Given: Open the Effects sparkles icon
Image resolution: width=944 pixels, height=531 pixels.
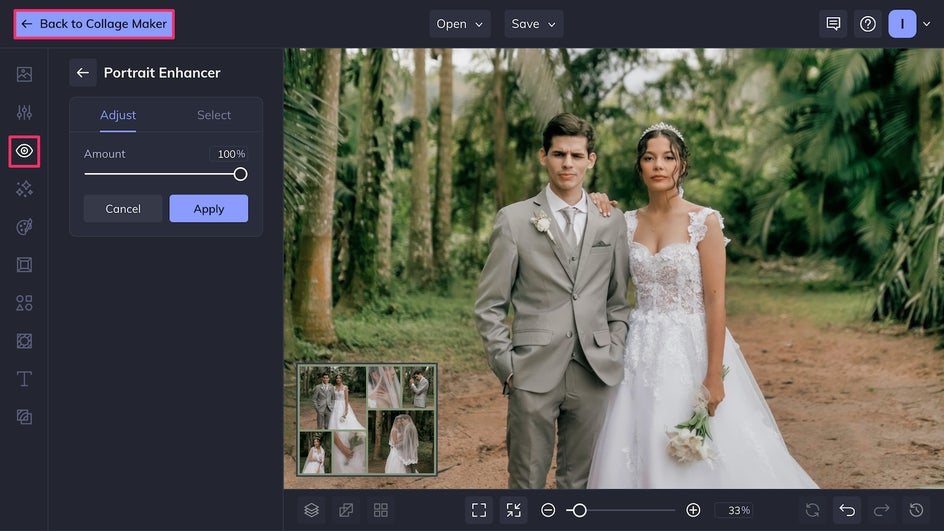Looking at the screenshot, I should point(24,189).
